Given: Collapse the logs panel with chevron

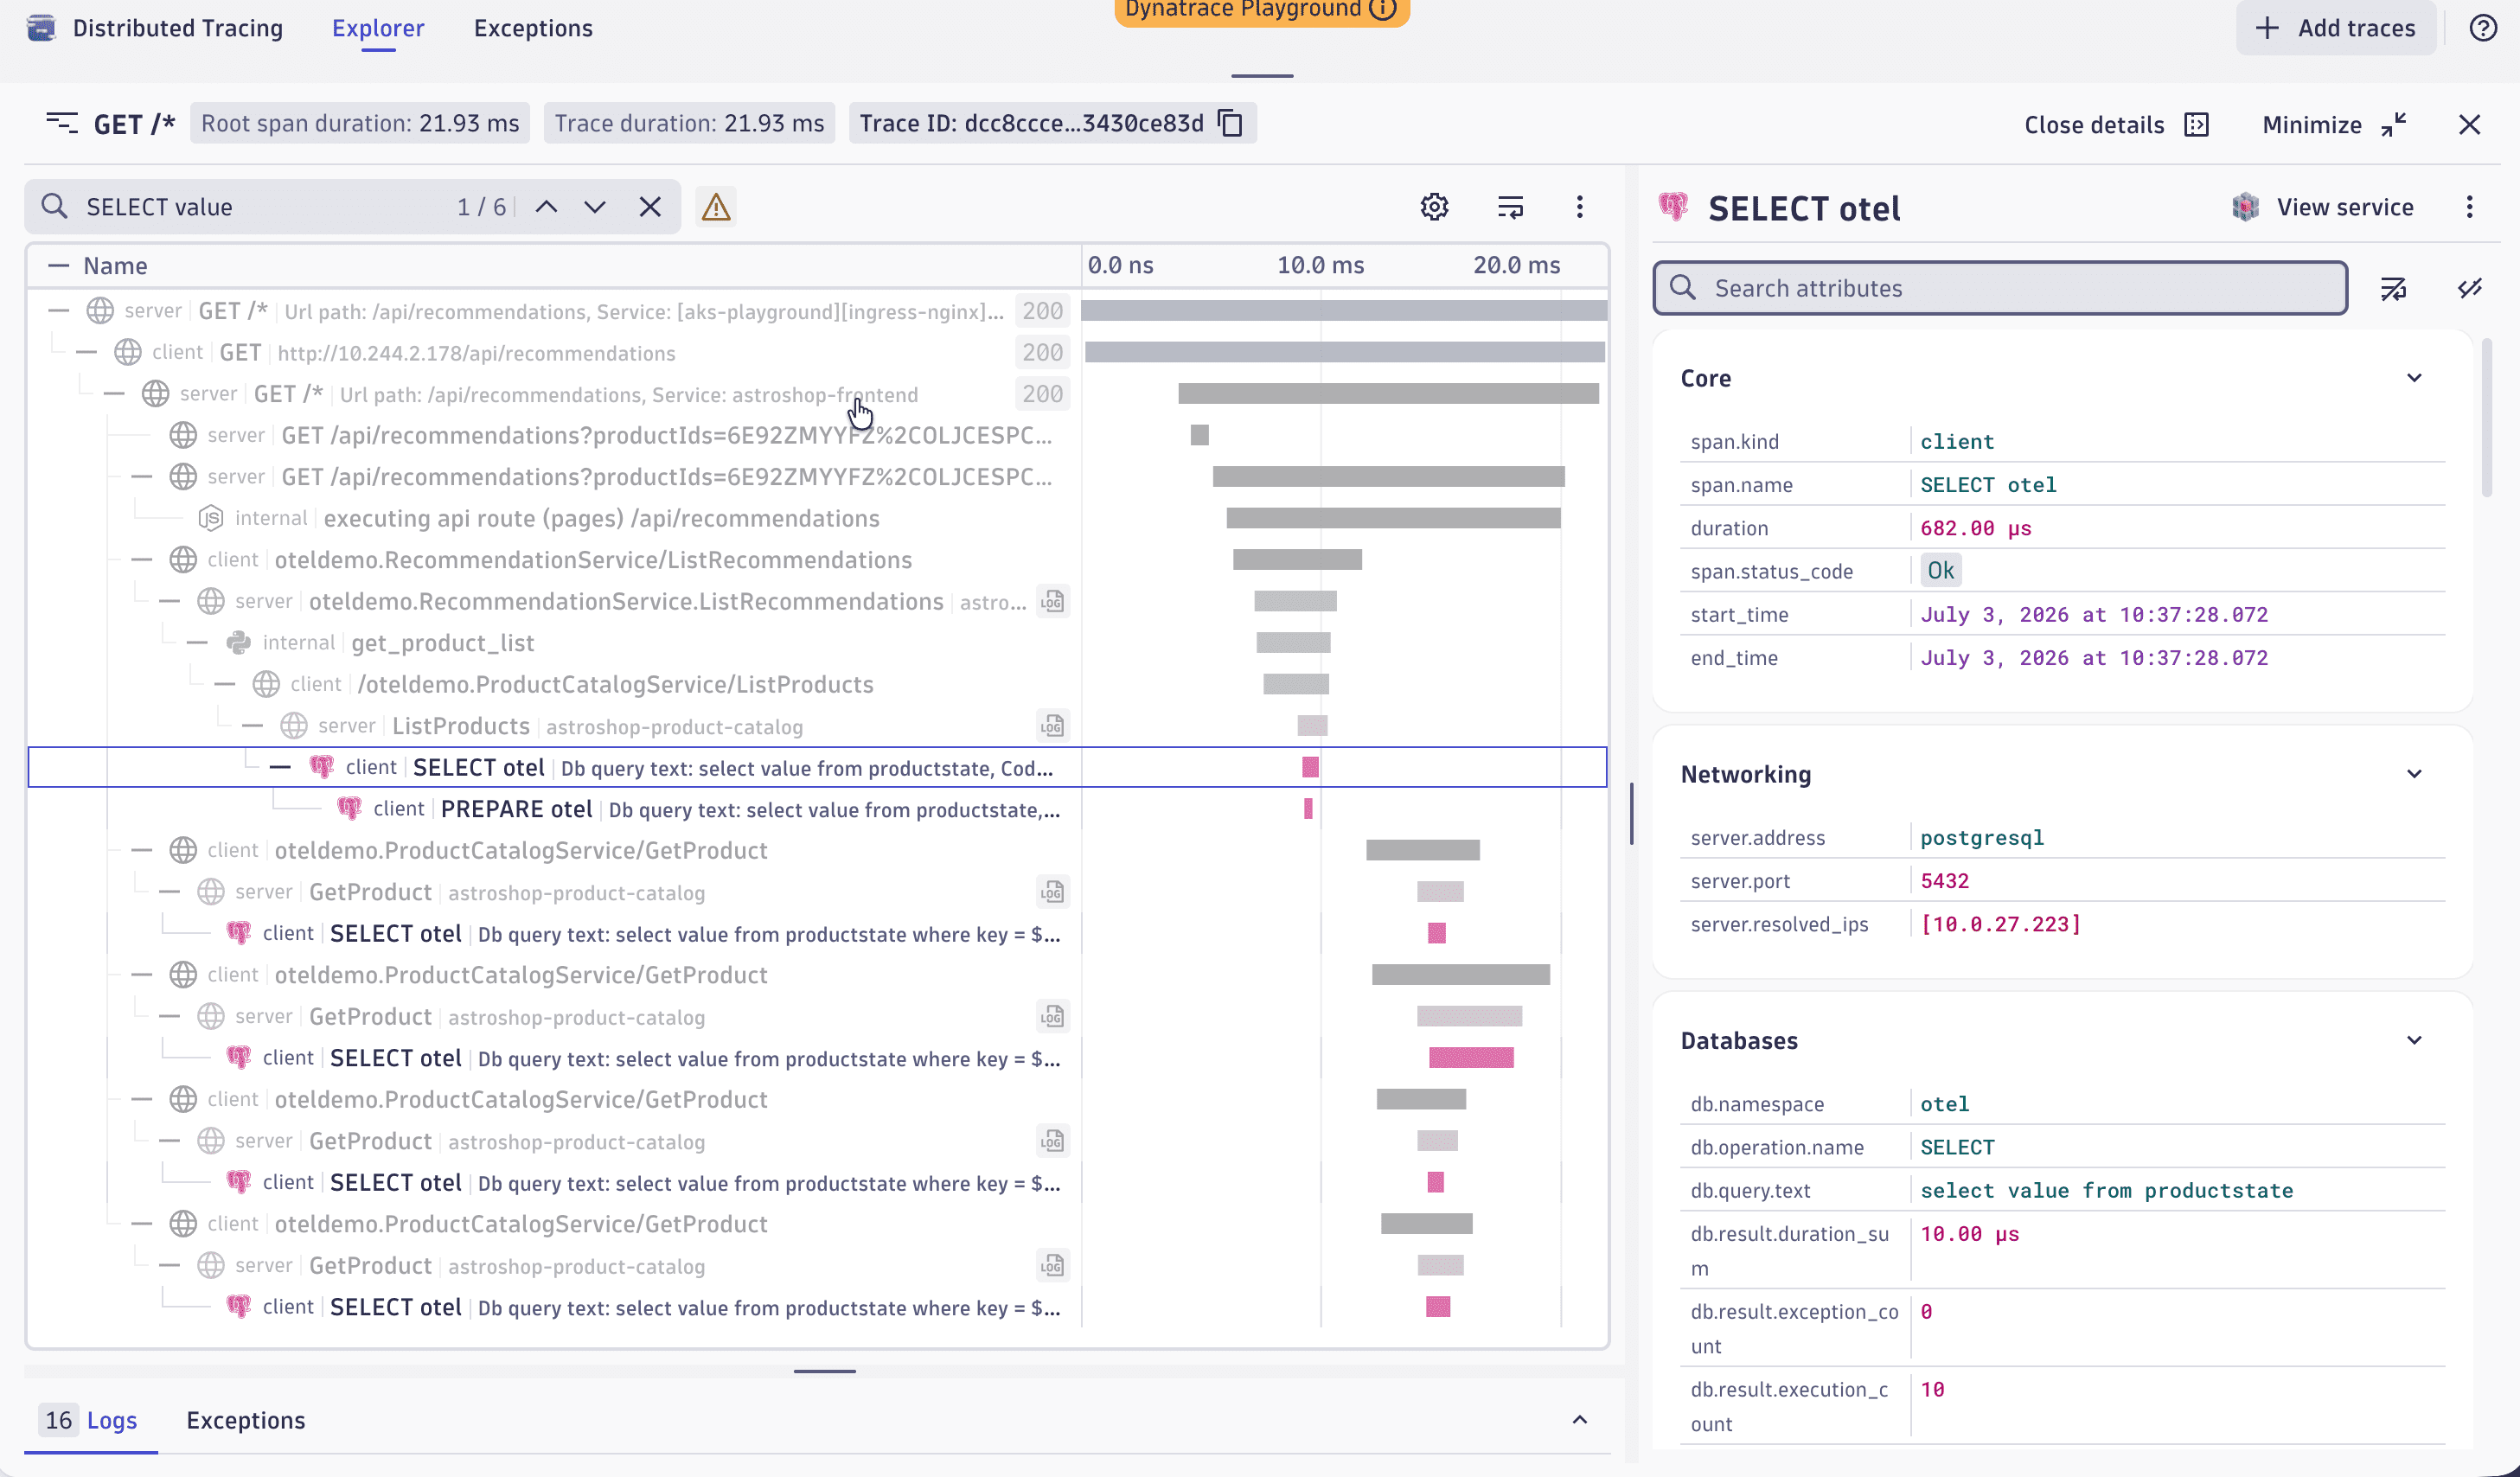Looking at the screenshot, I should [1580, 1420].
